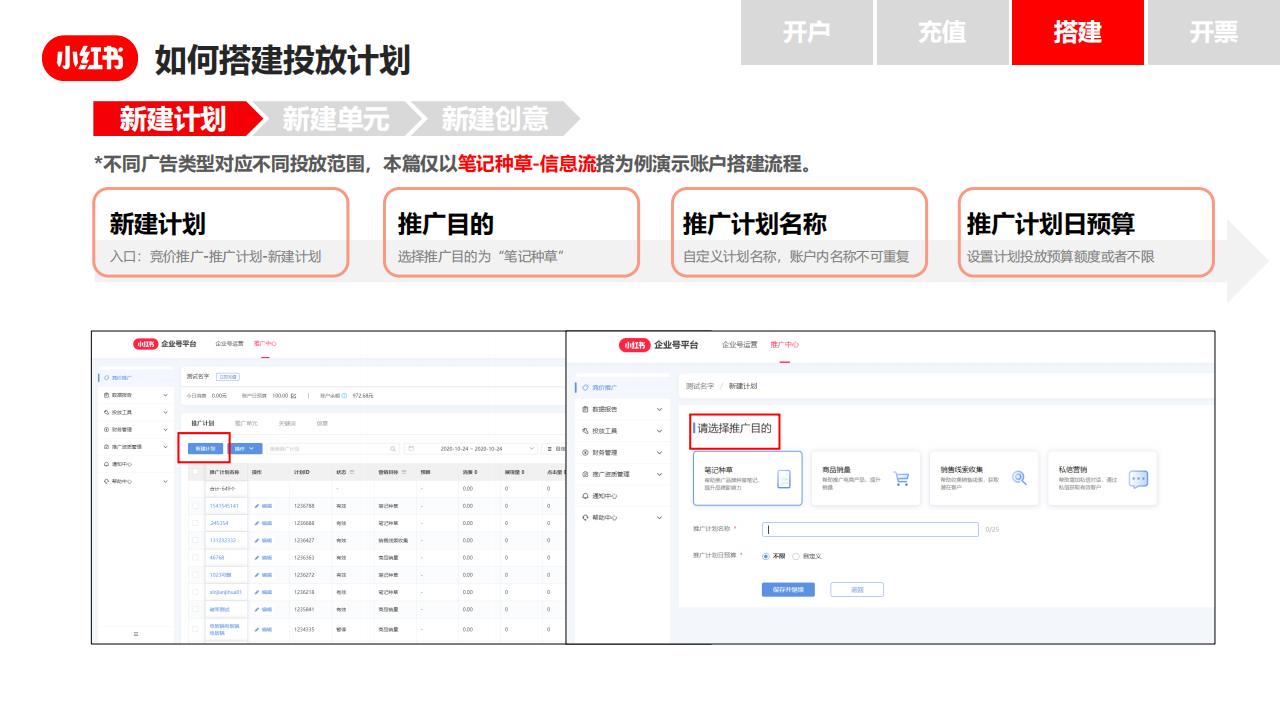
Task: Open 推广中心 in right screenshot header
Action: [785, 345]
